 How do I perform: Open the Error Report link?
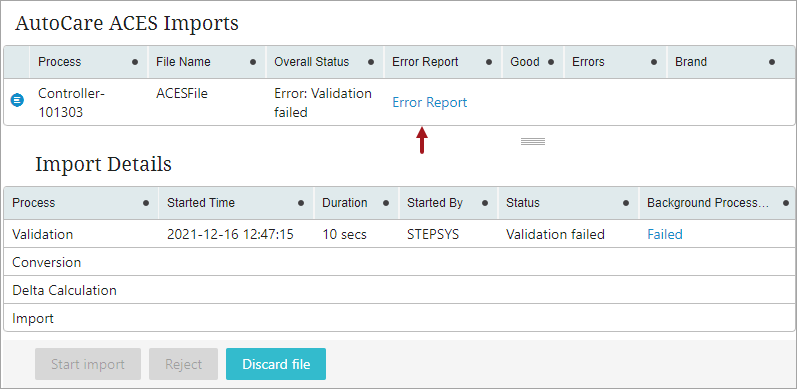pyautogui.click(x=430, y=103)
